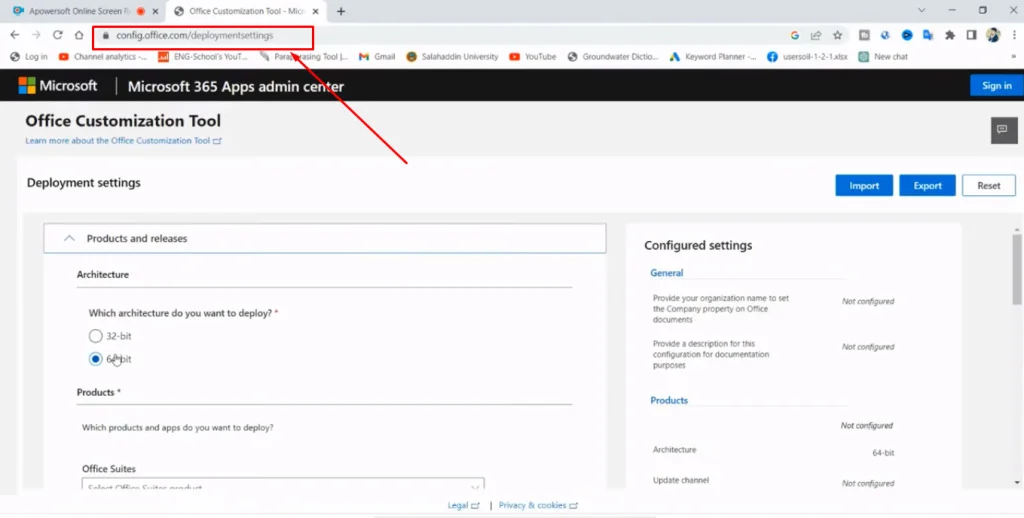Reload the page with the refresh icon
1024x518 pixels.
tap(57, 35)
